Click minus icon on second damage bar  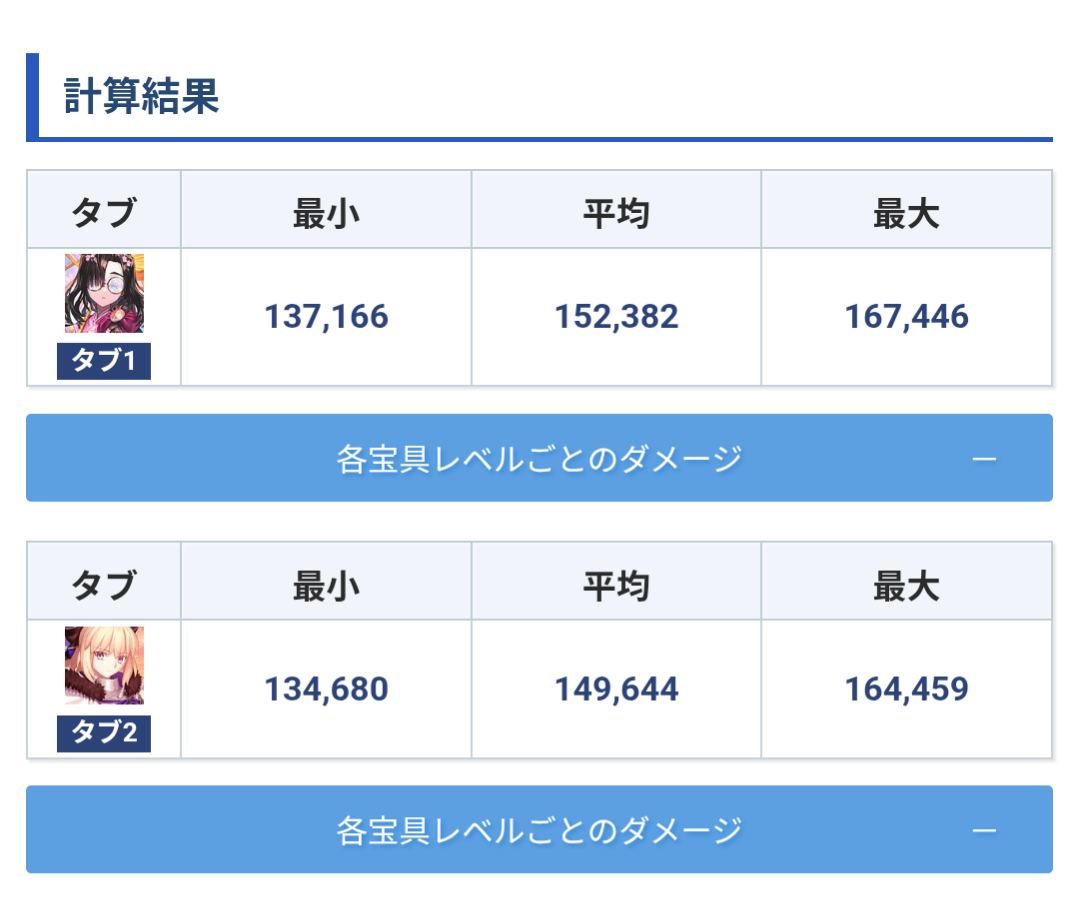[985, 831]
